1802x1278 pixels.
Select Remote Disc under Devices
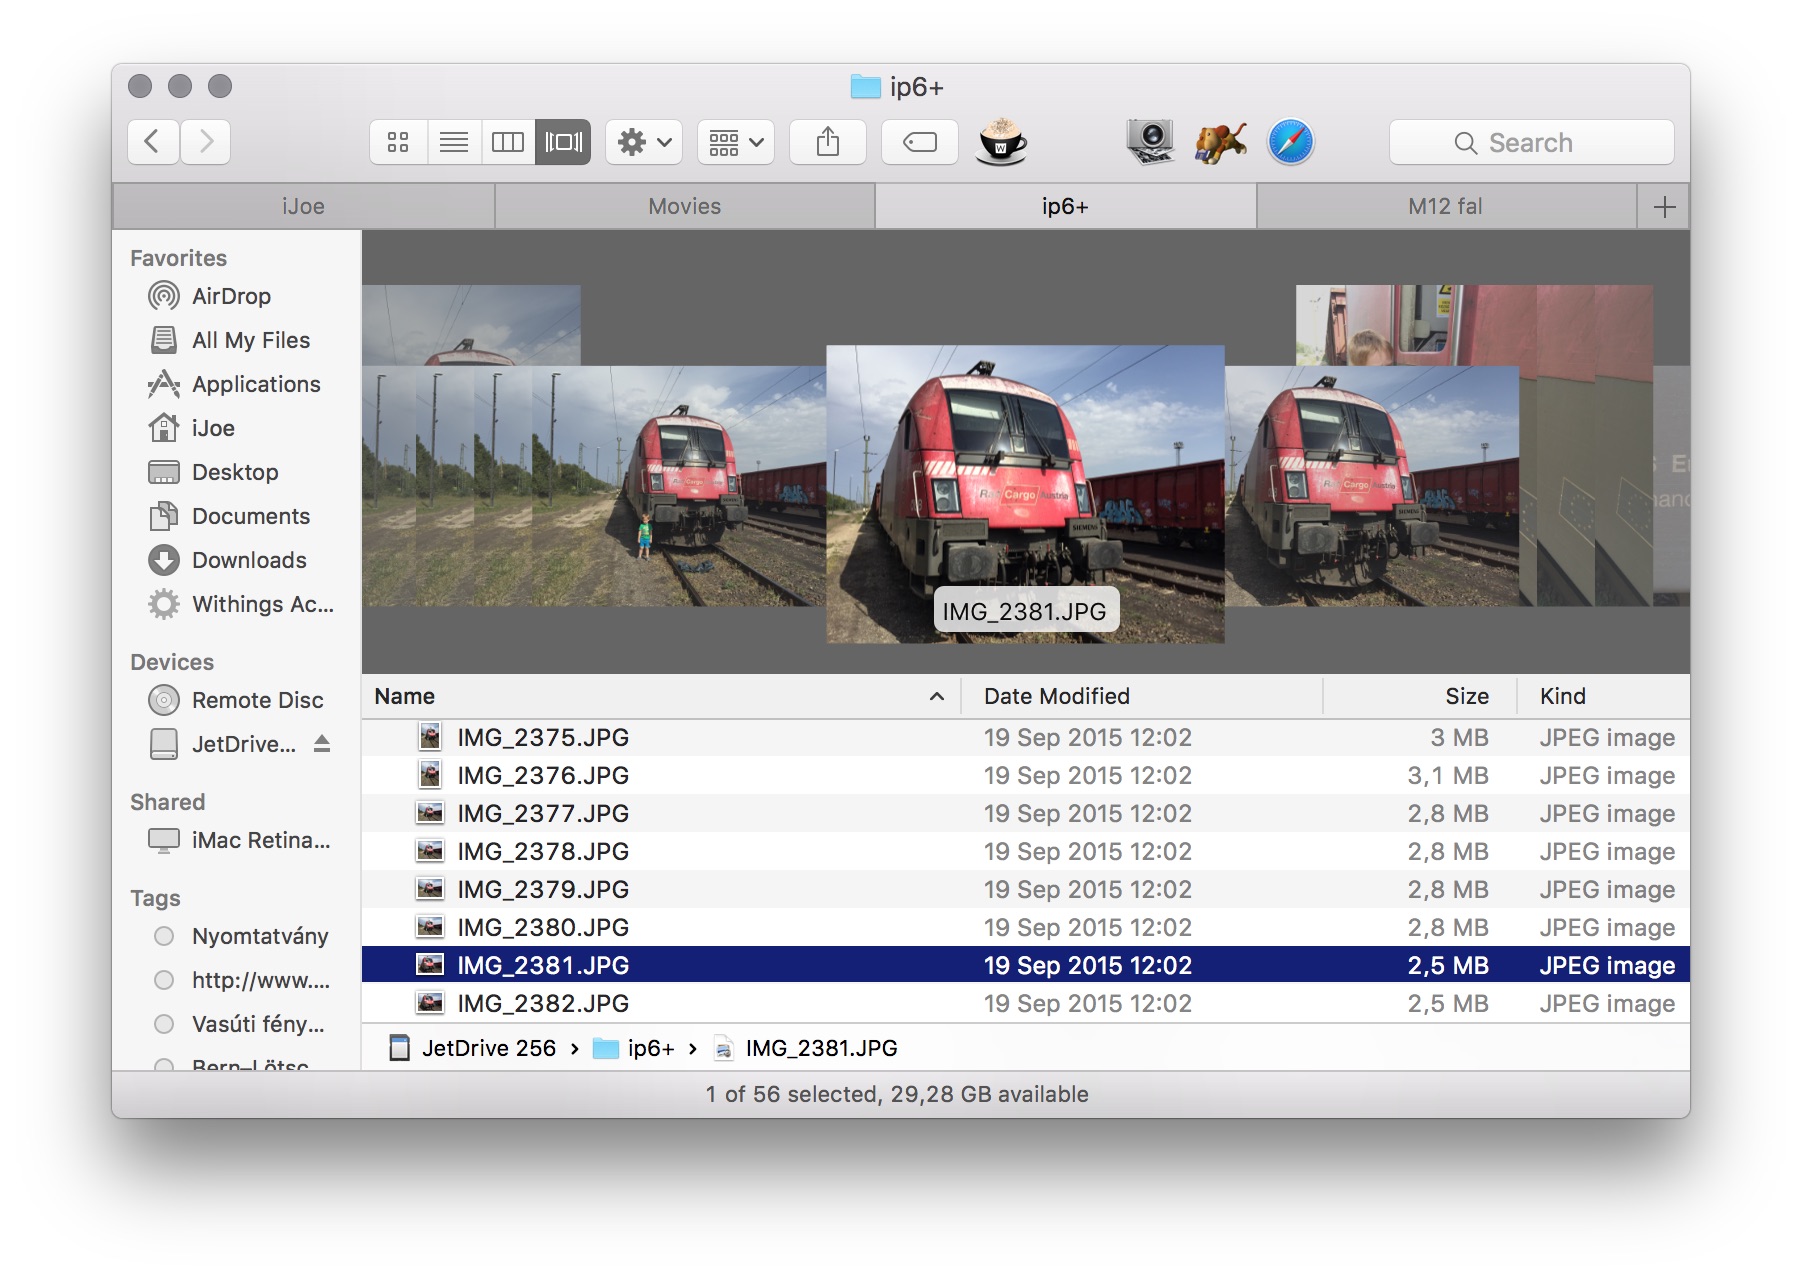click(236, 700)
